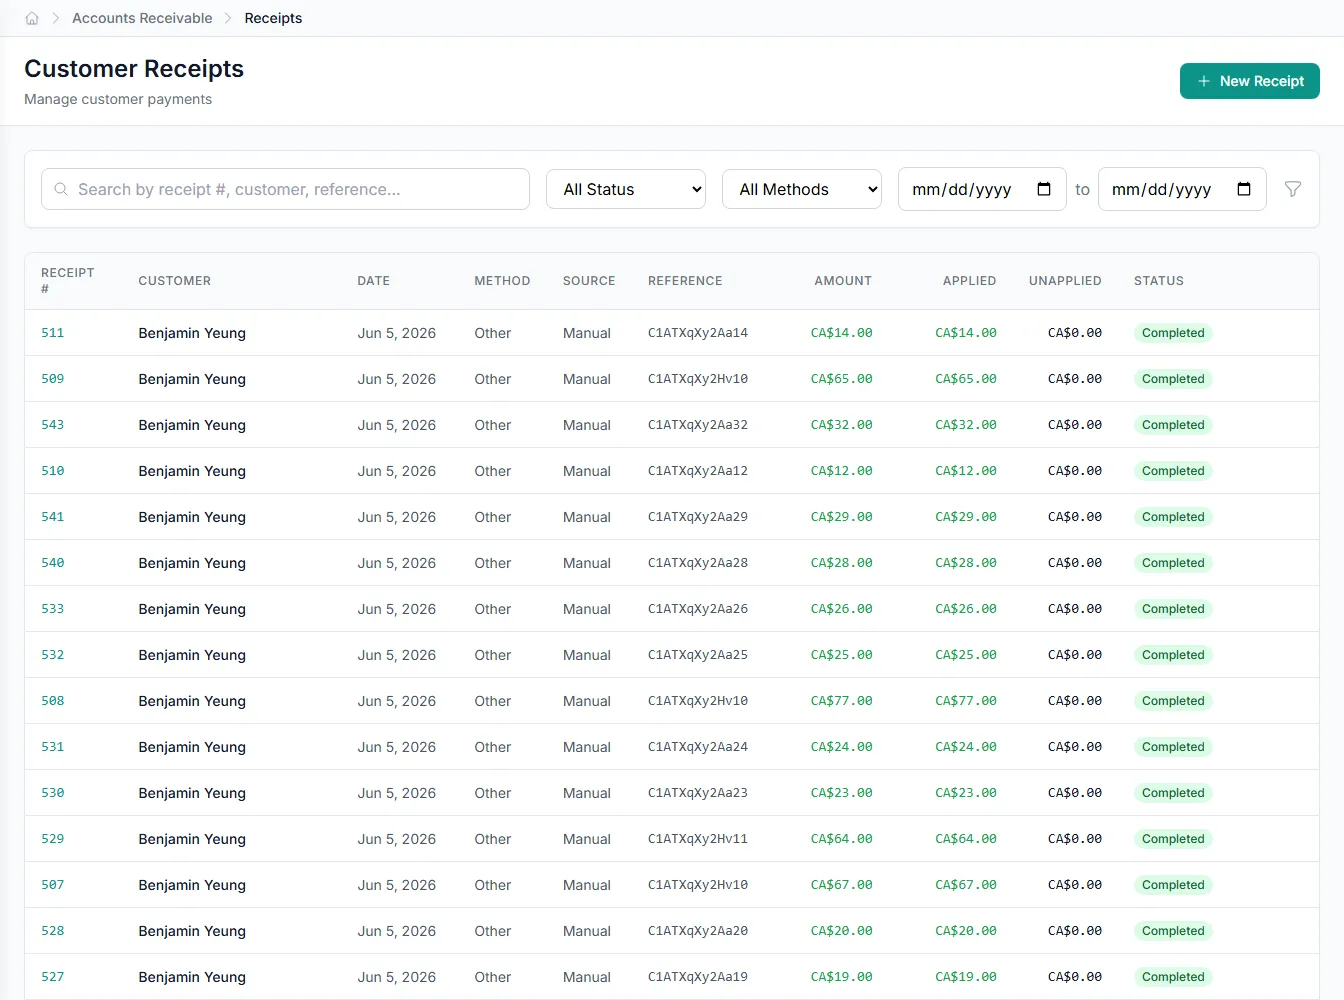Click Customer Receipts page heading

click(x=134, y=68)
